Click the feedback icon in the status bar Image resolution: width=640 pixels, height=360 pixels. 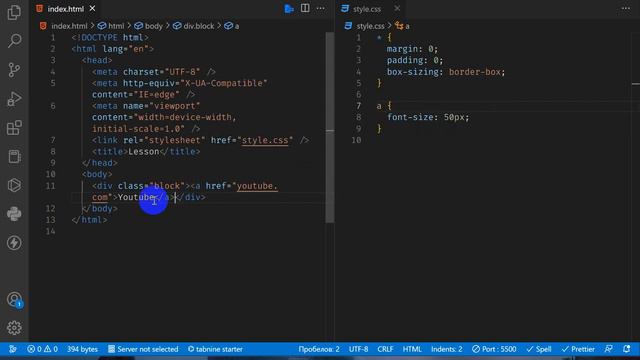[609, 349]
